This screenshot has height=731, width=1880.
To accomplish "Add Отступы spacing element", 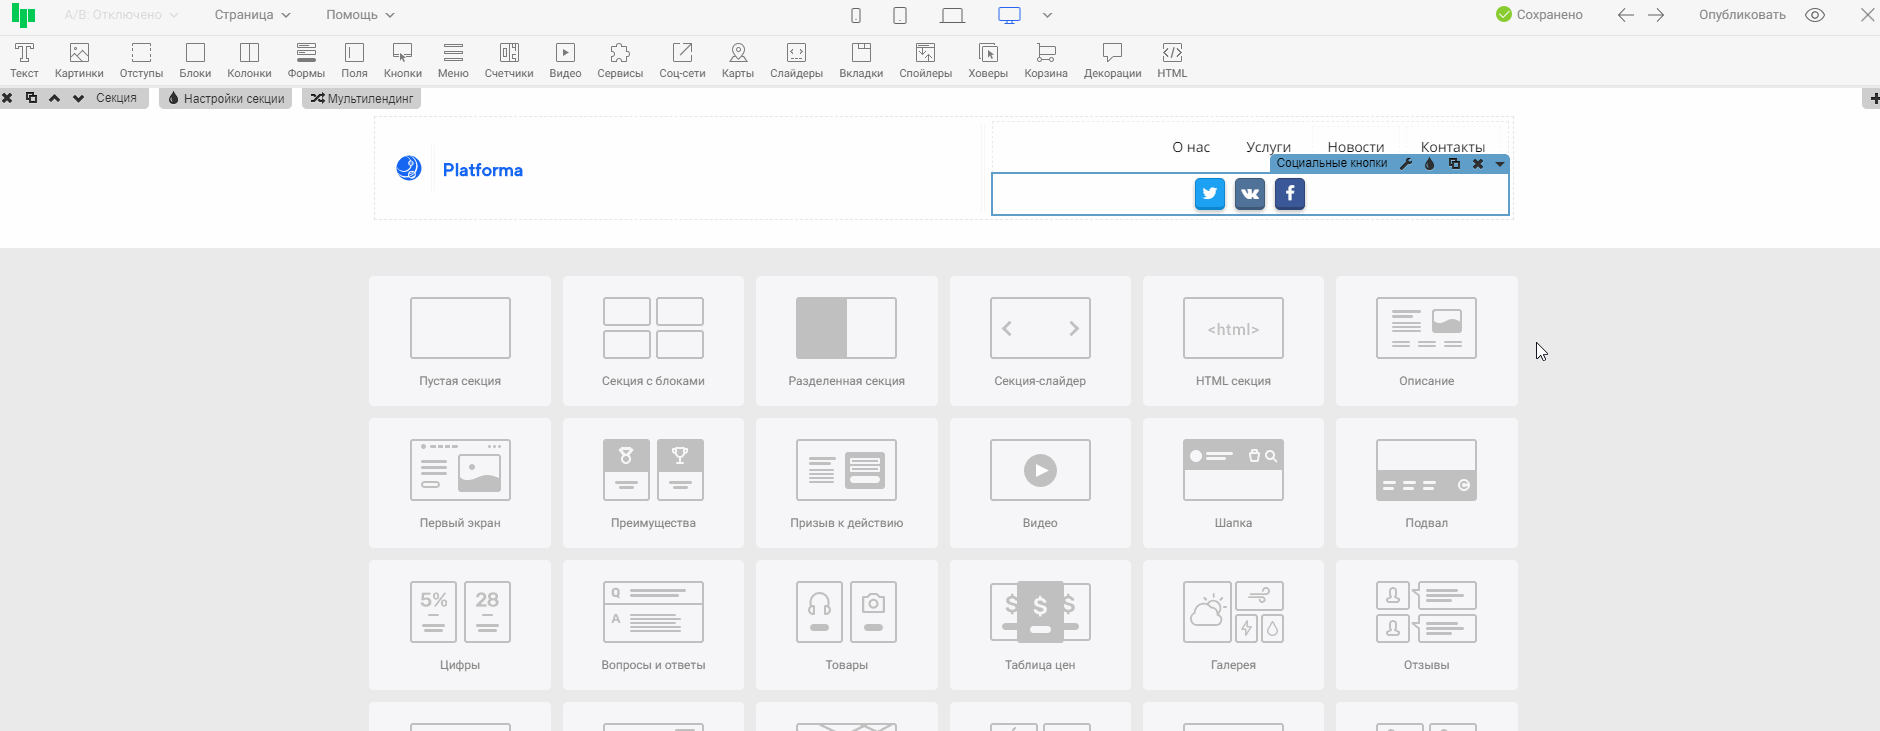I will (x=141, y=60).
